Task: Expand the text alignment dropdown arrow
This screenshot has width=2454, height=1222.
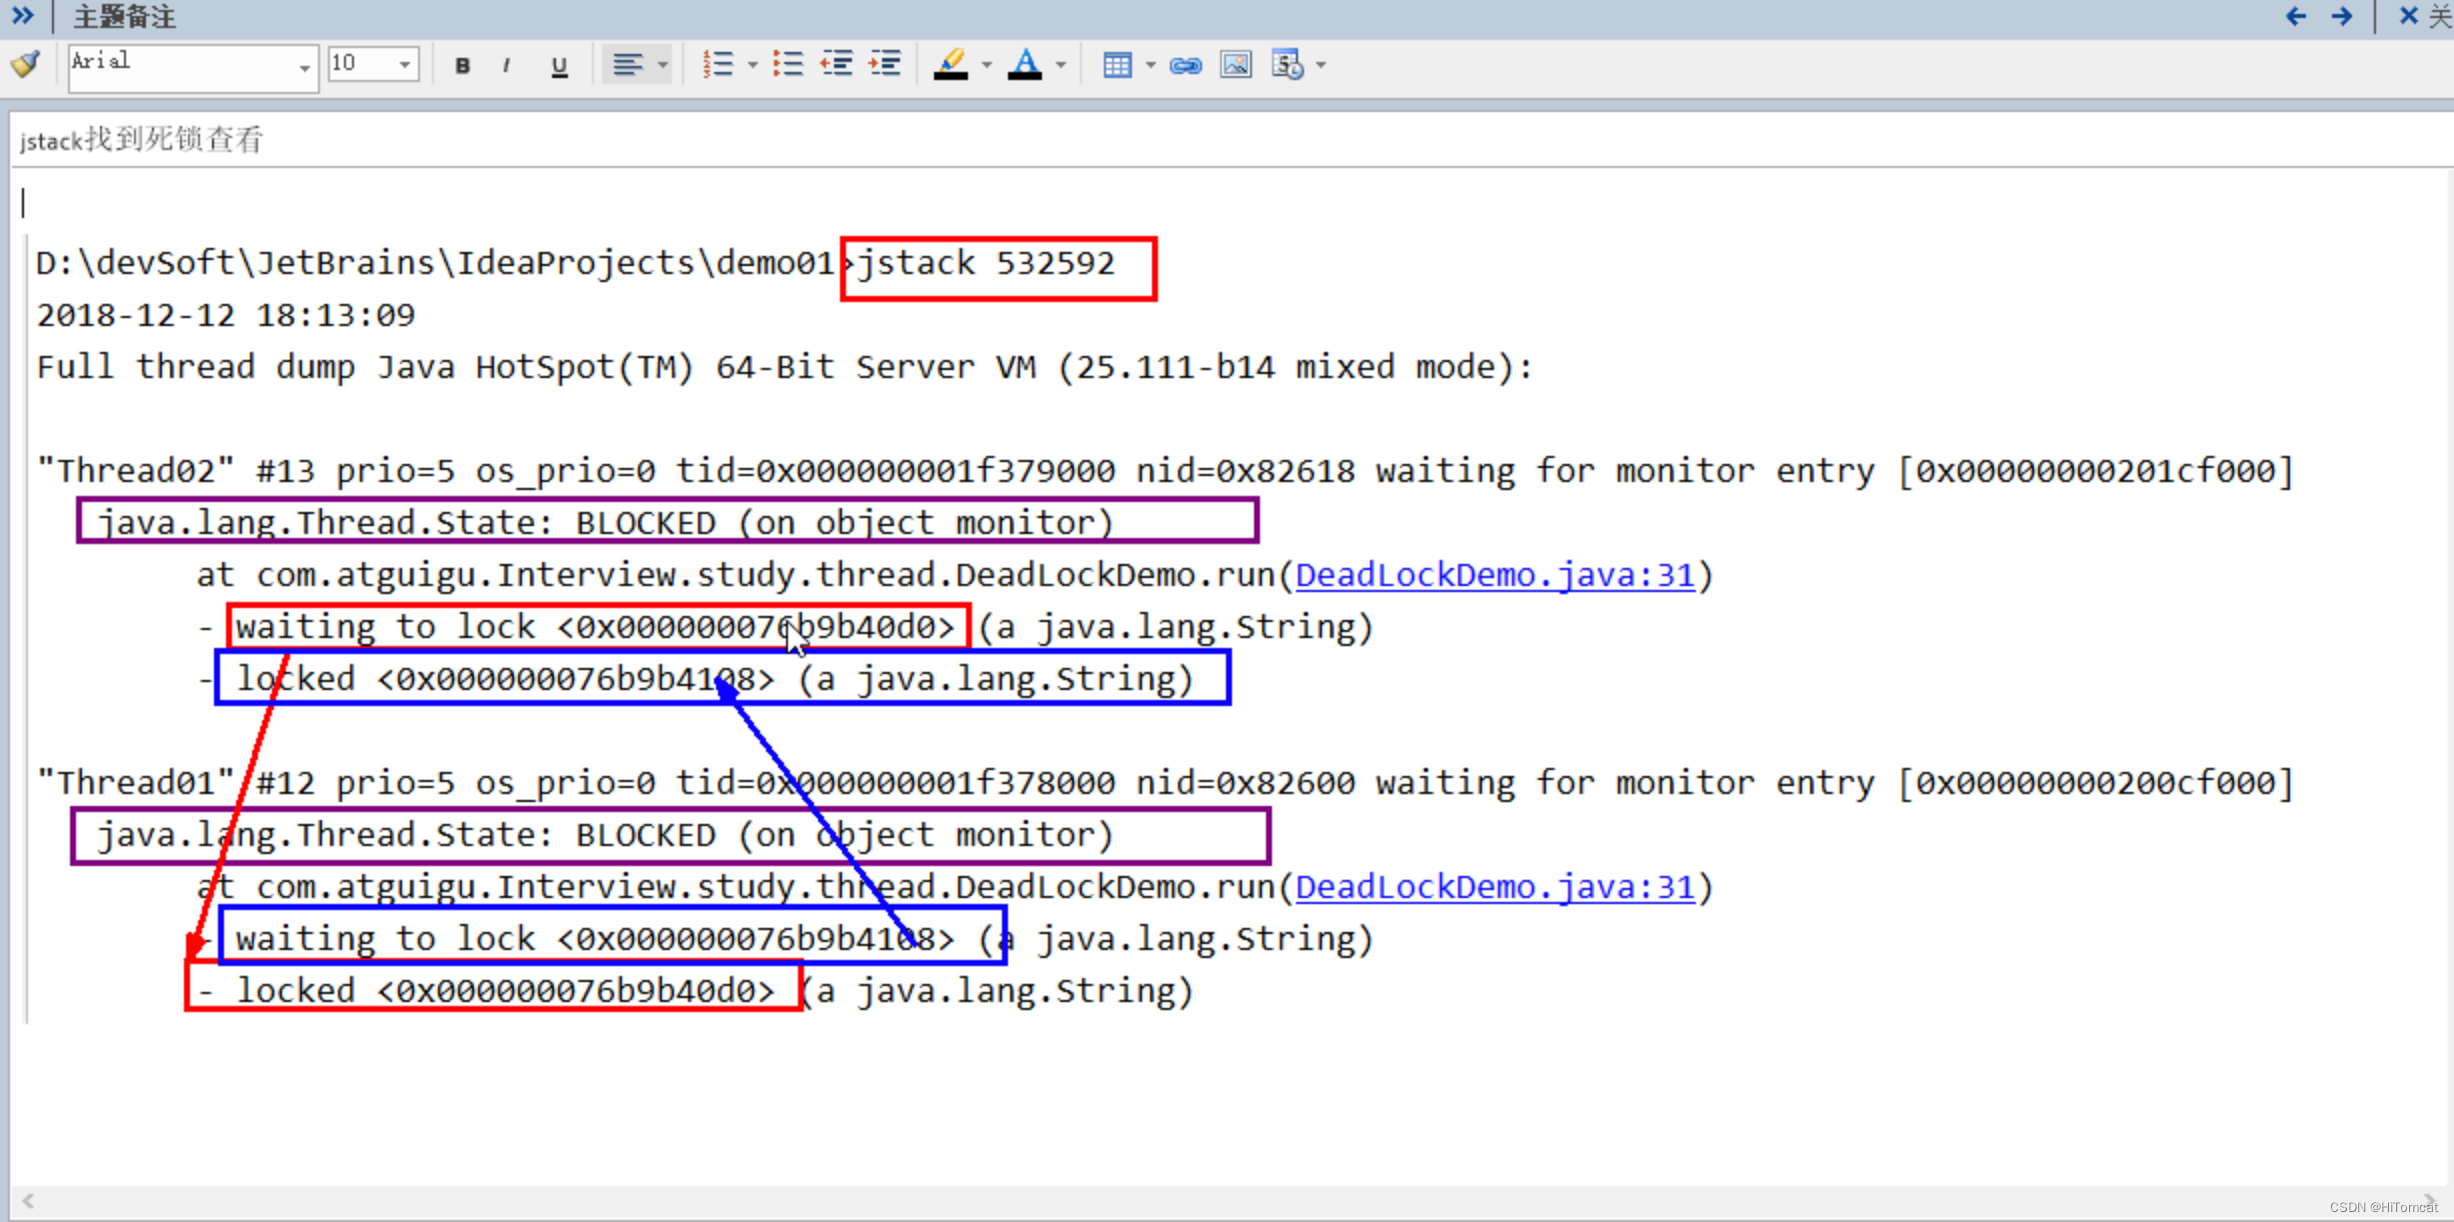Action: 662,66
